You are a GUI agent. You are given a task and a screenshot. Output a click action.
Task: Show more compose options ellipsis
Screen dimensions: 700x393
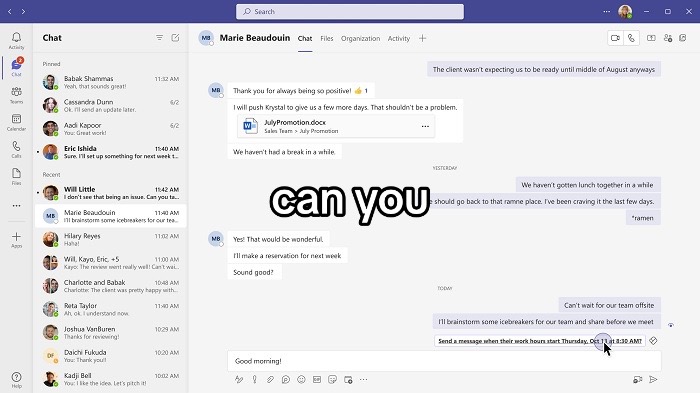coord(364,380)
